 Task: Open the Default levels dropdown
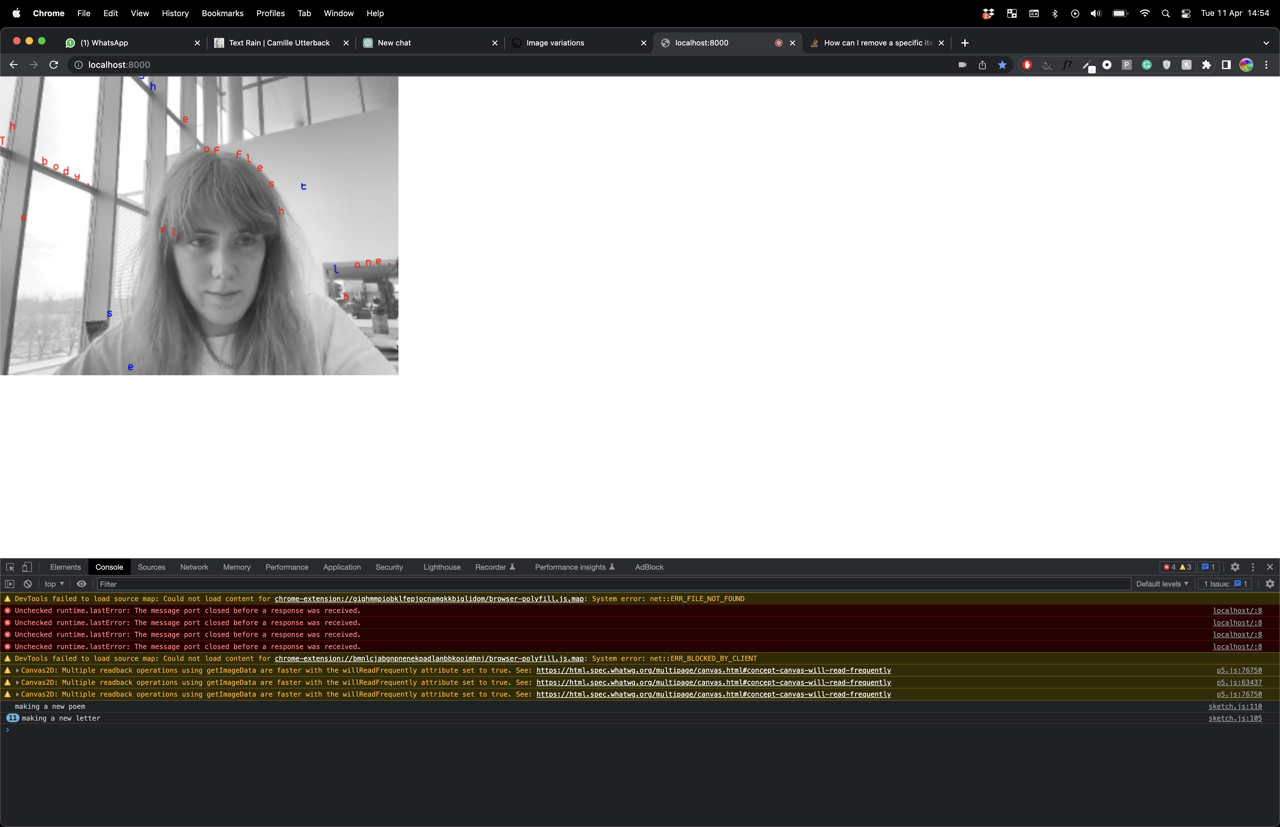coord(1162,584)
